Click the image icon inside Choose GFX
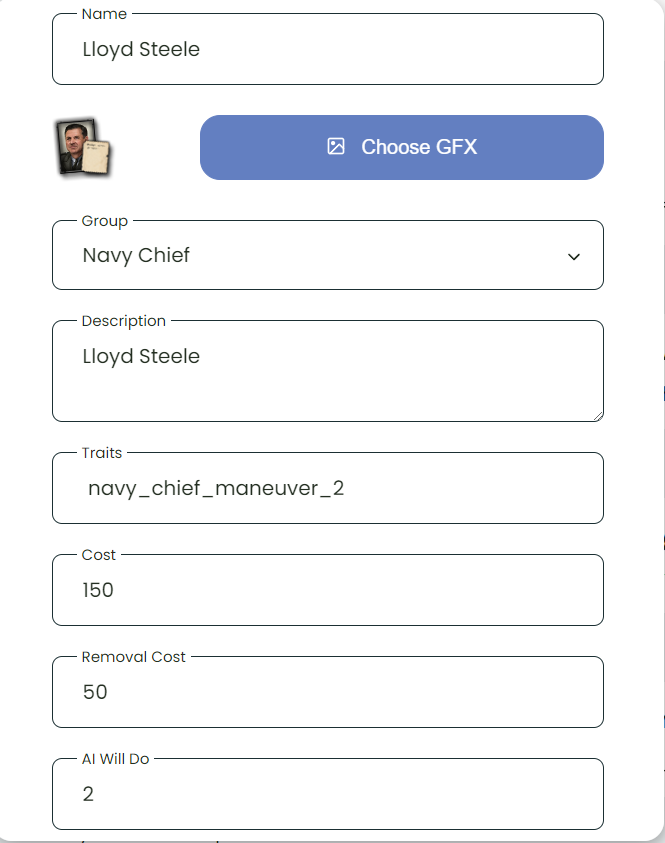Screen dimensions: 665x843 [x=336, y=147]
